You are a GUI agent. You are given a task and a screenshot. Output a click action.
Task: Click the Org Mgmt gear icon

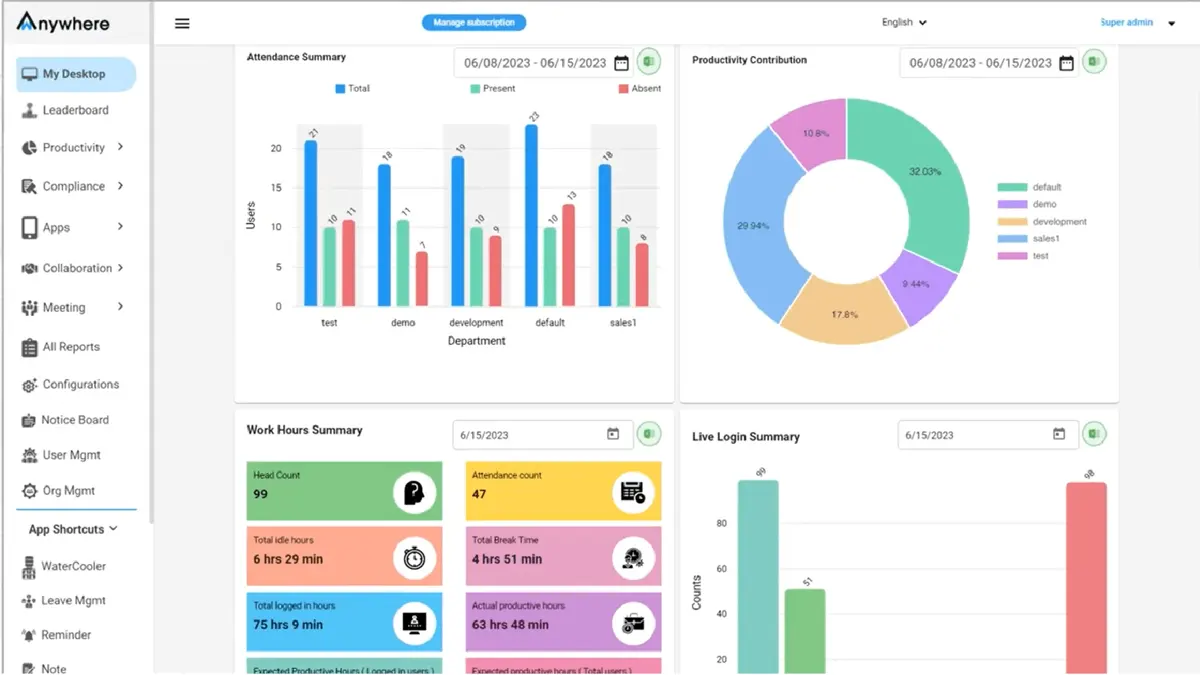click(30, 491)
